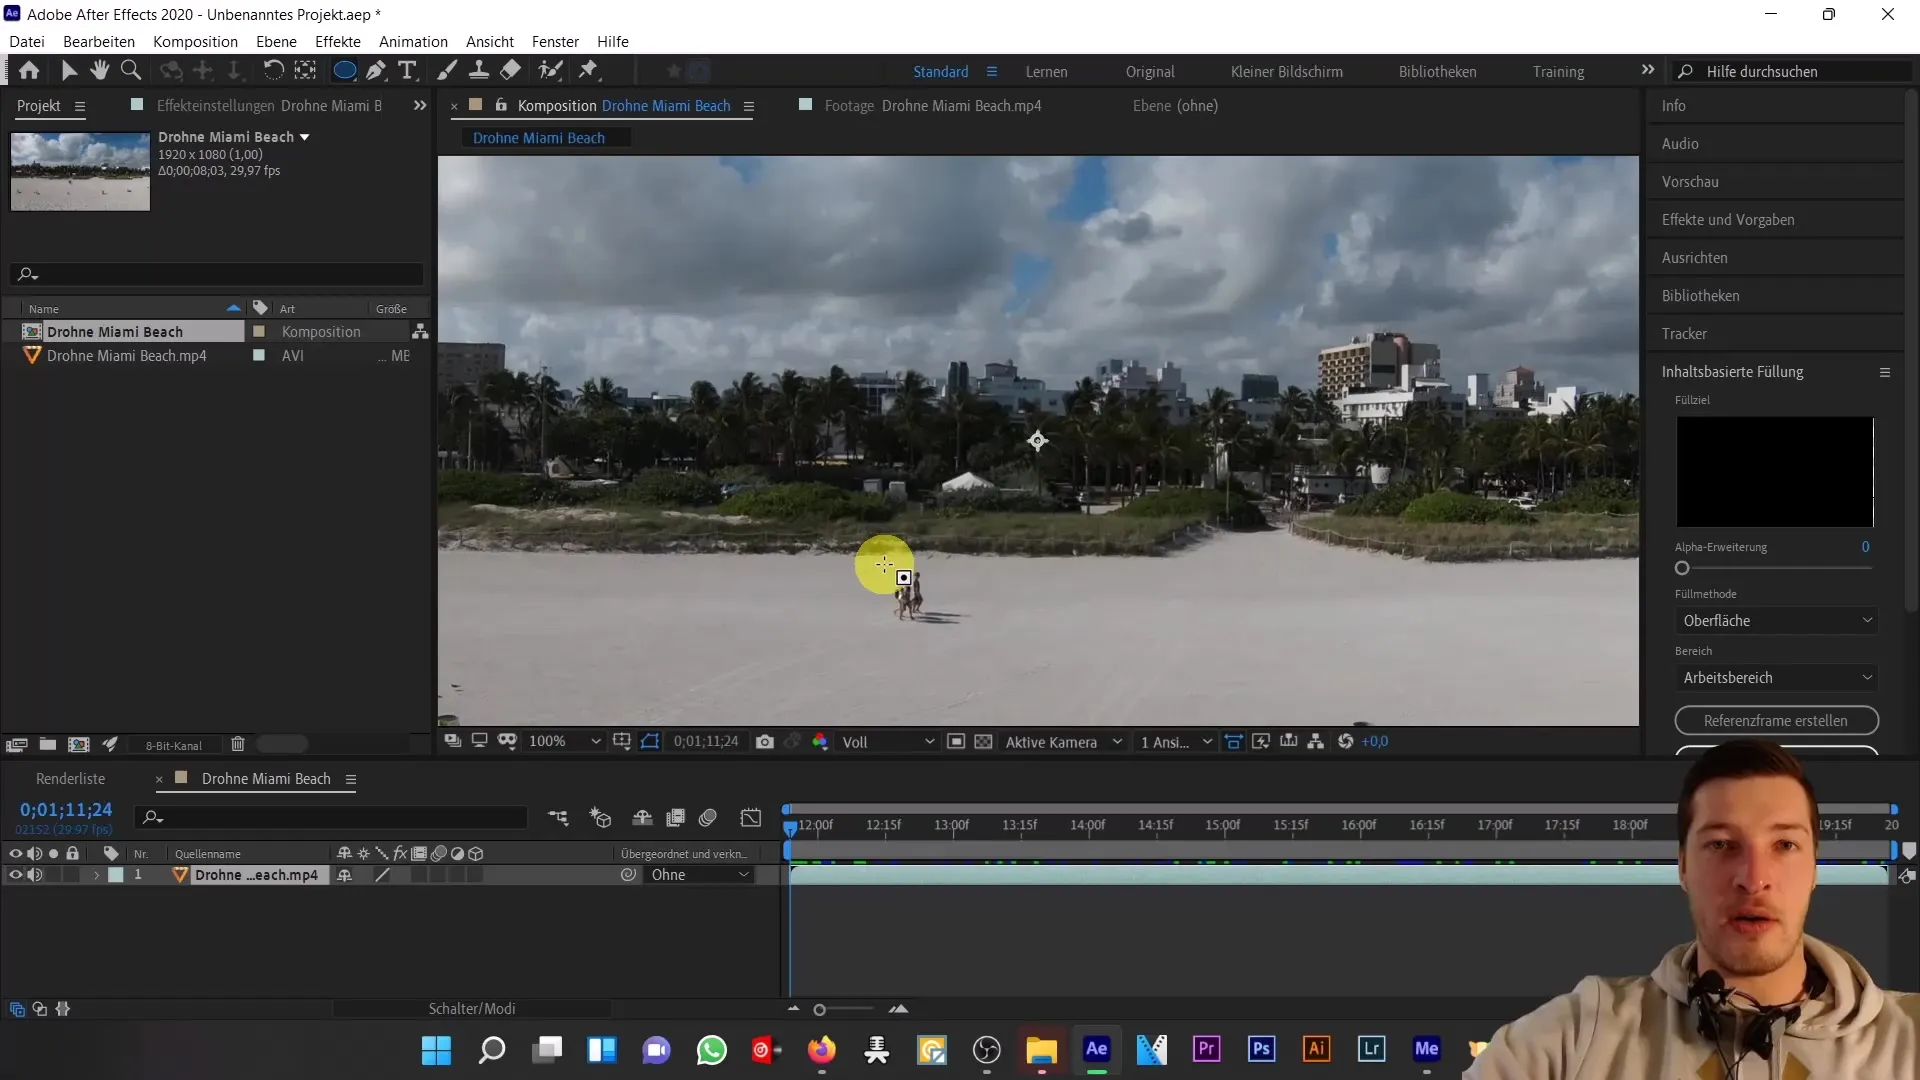Switch to the Lernen workspace

tap(1046, 72)
